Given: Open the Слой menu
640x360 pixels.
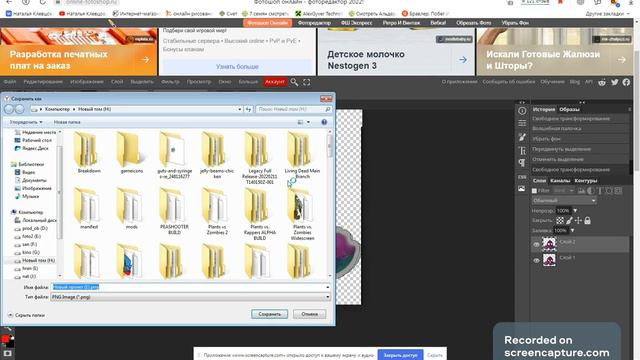Looking at the screenshot, I should click(x=117, y=82).
